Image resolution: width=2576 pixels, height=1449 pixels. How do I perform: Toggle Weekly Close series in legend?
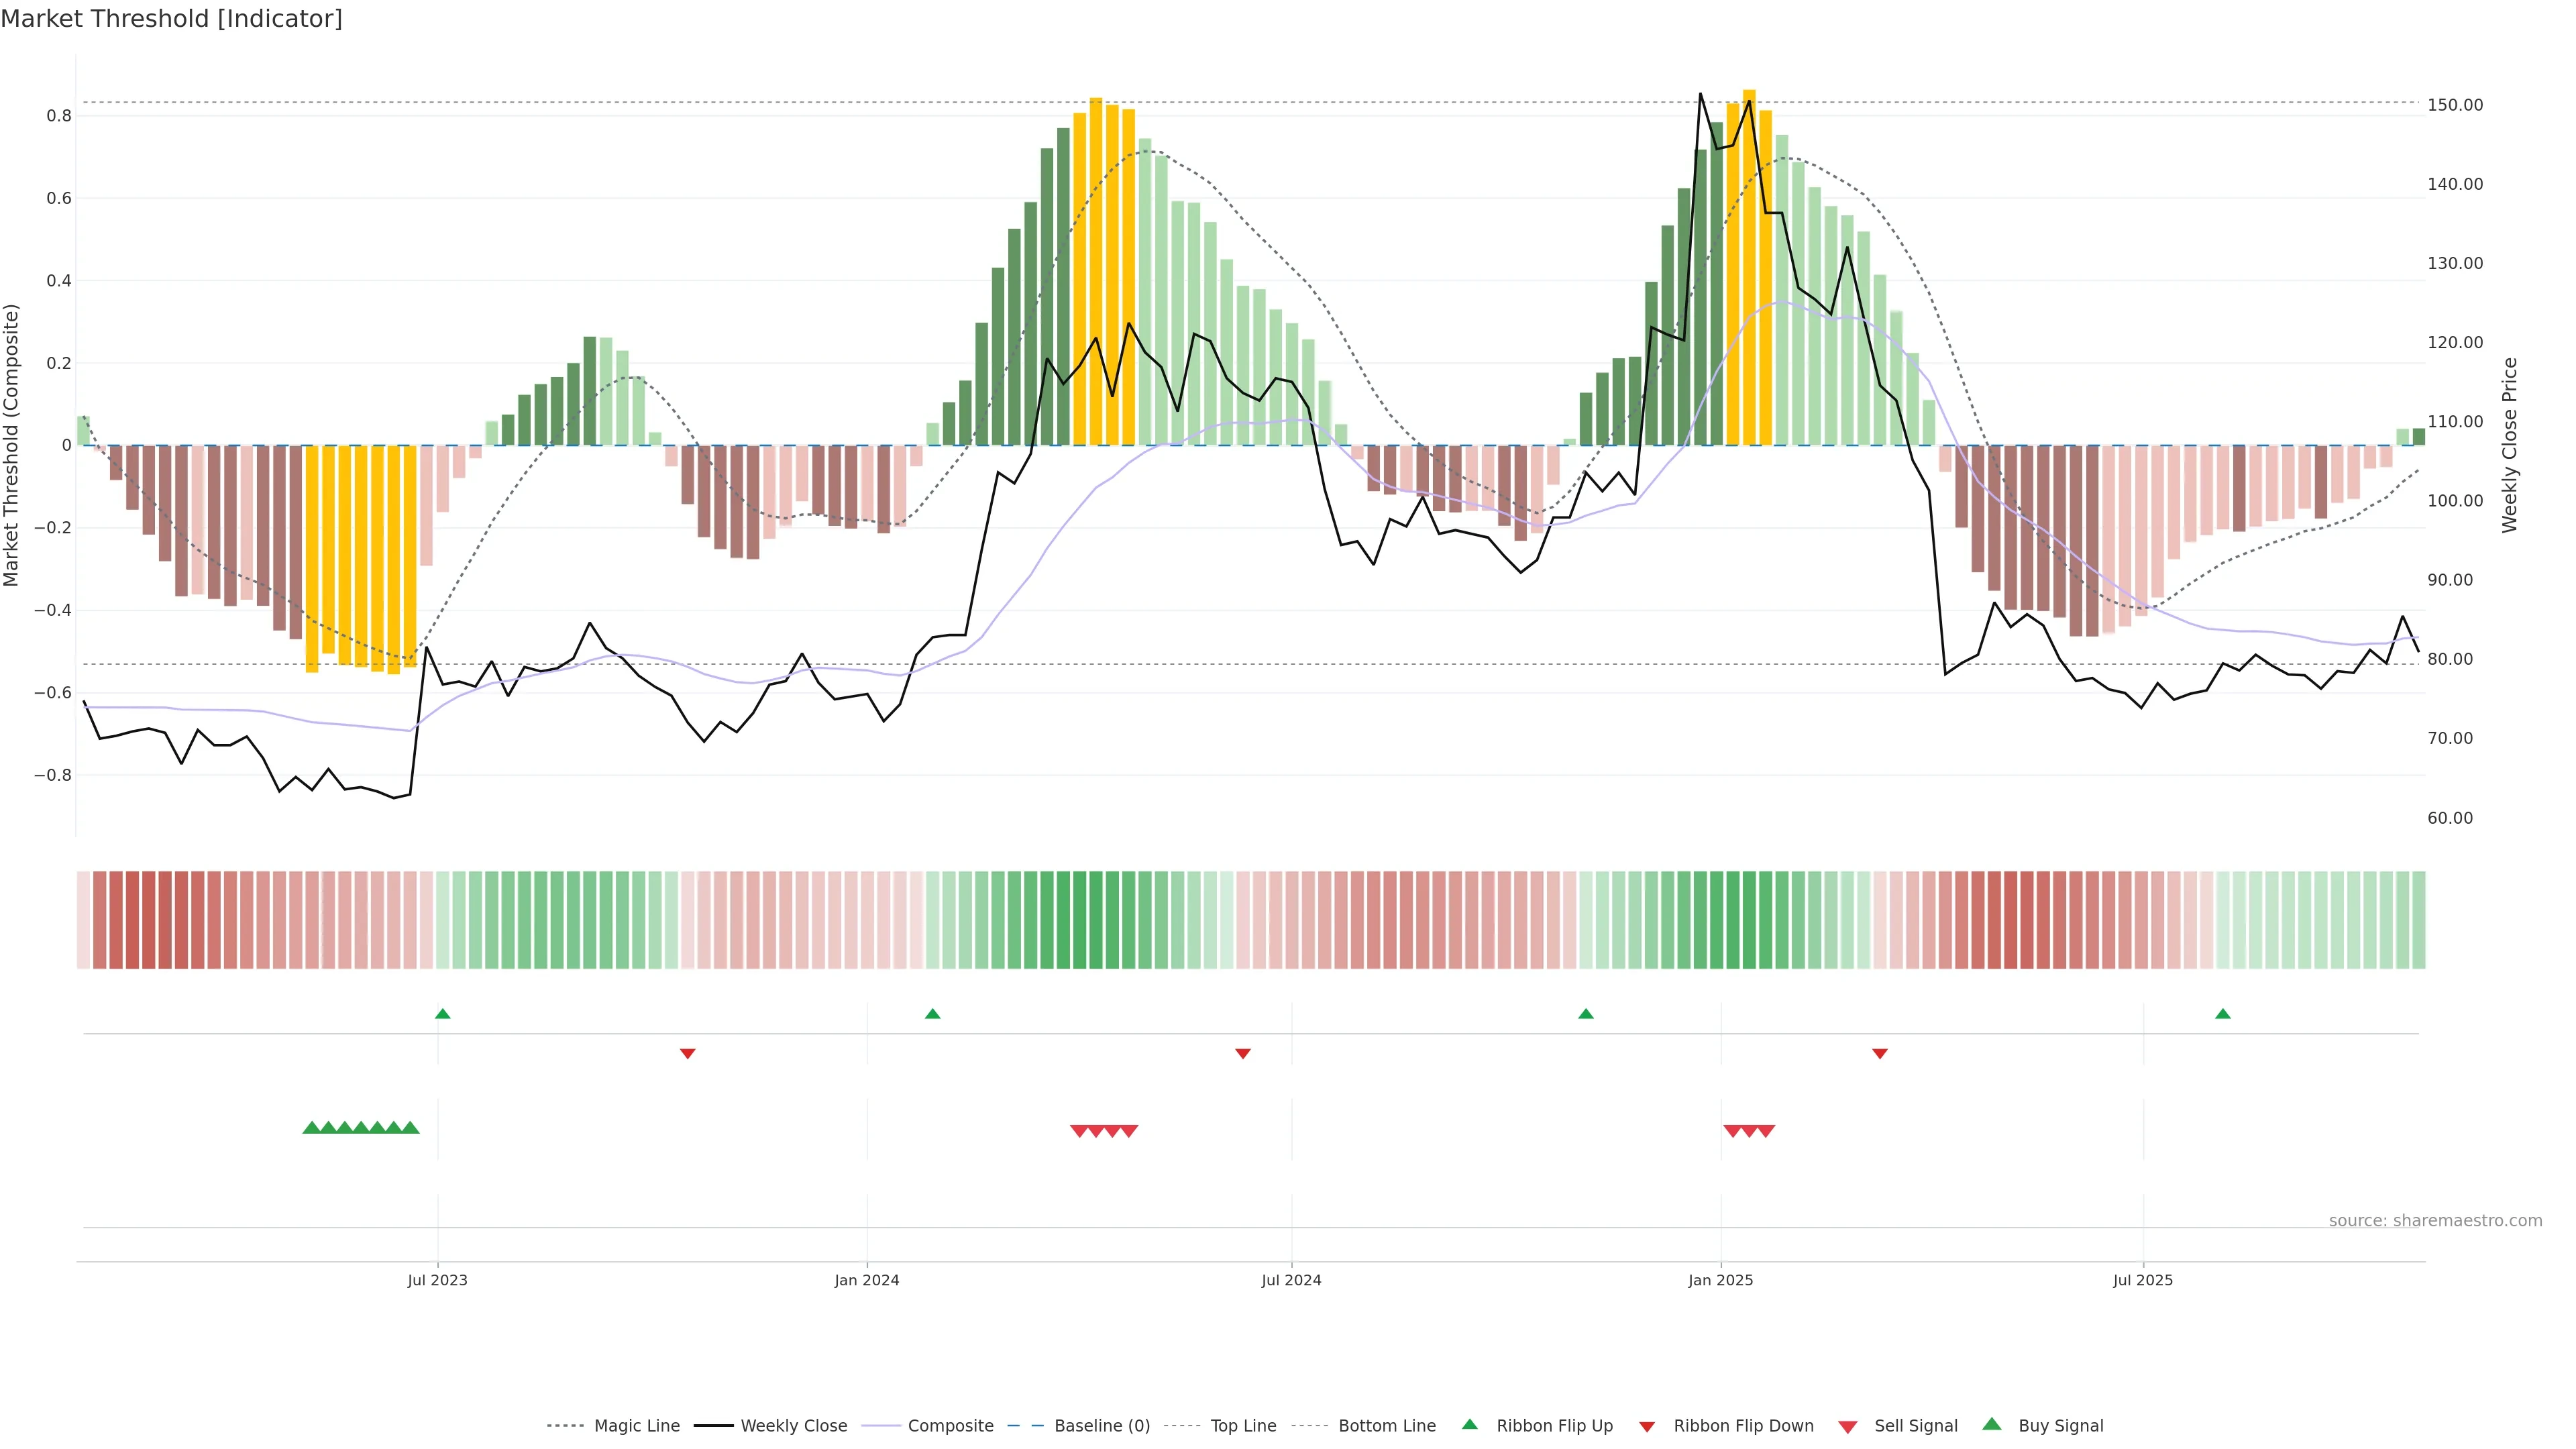(x=793, y=1426)
